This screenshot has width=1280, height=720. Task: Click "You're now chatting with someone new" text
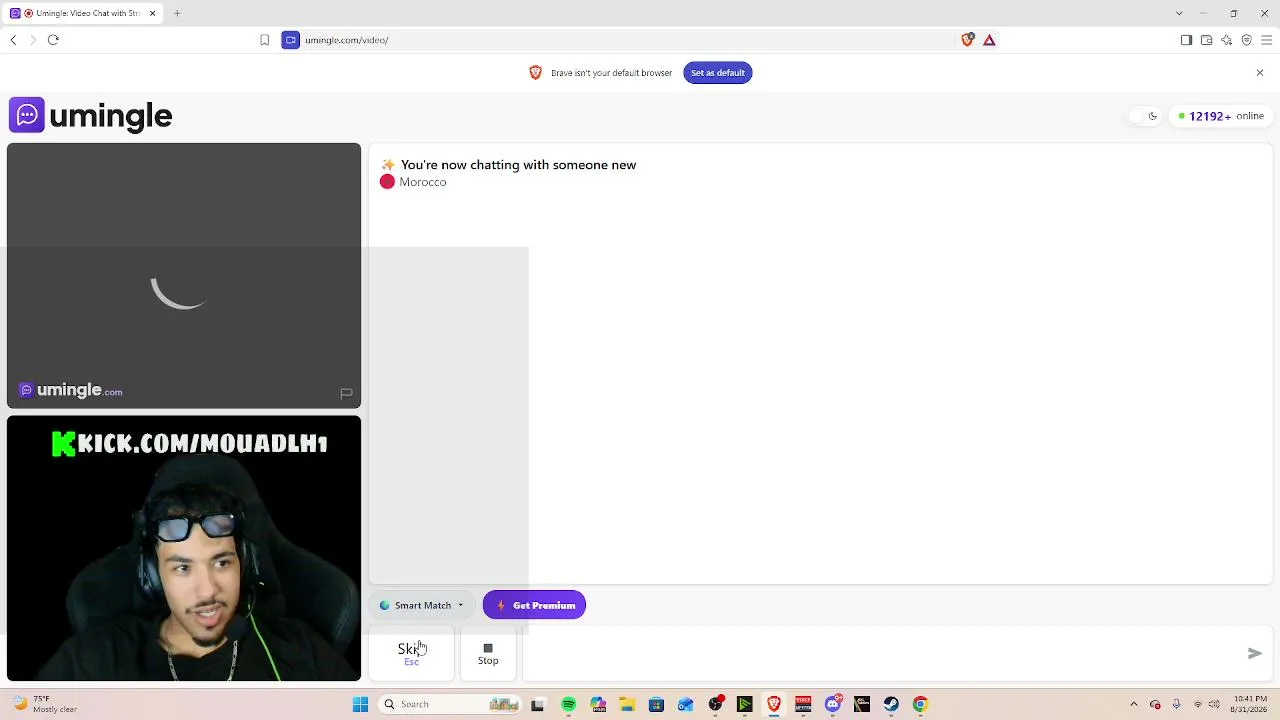click(518, 165)
